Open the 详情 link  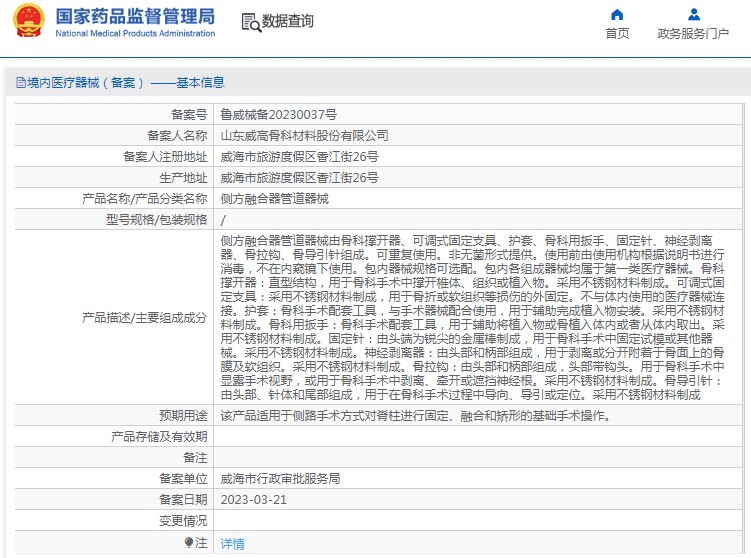tap(232, 544)
